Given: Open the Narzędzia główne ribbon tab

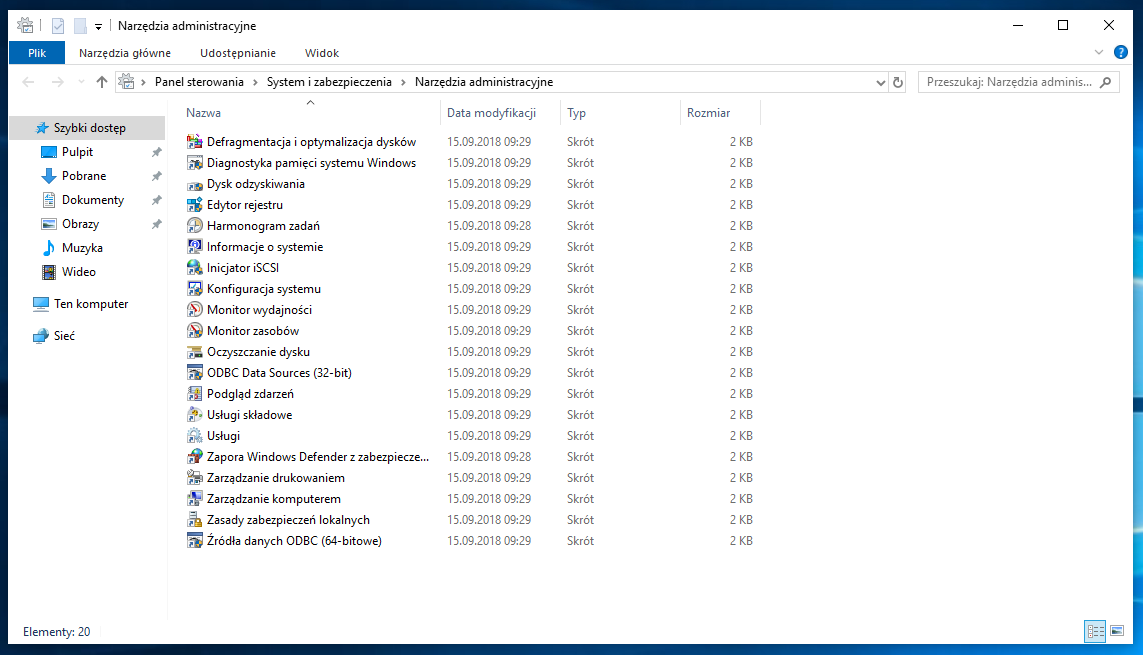Looking at the screenshot, I should [x=125, y=53].
